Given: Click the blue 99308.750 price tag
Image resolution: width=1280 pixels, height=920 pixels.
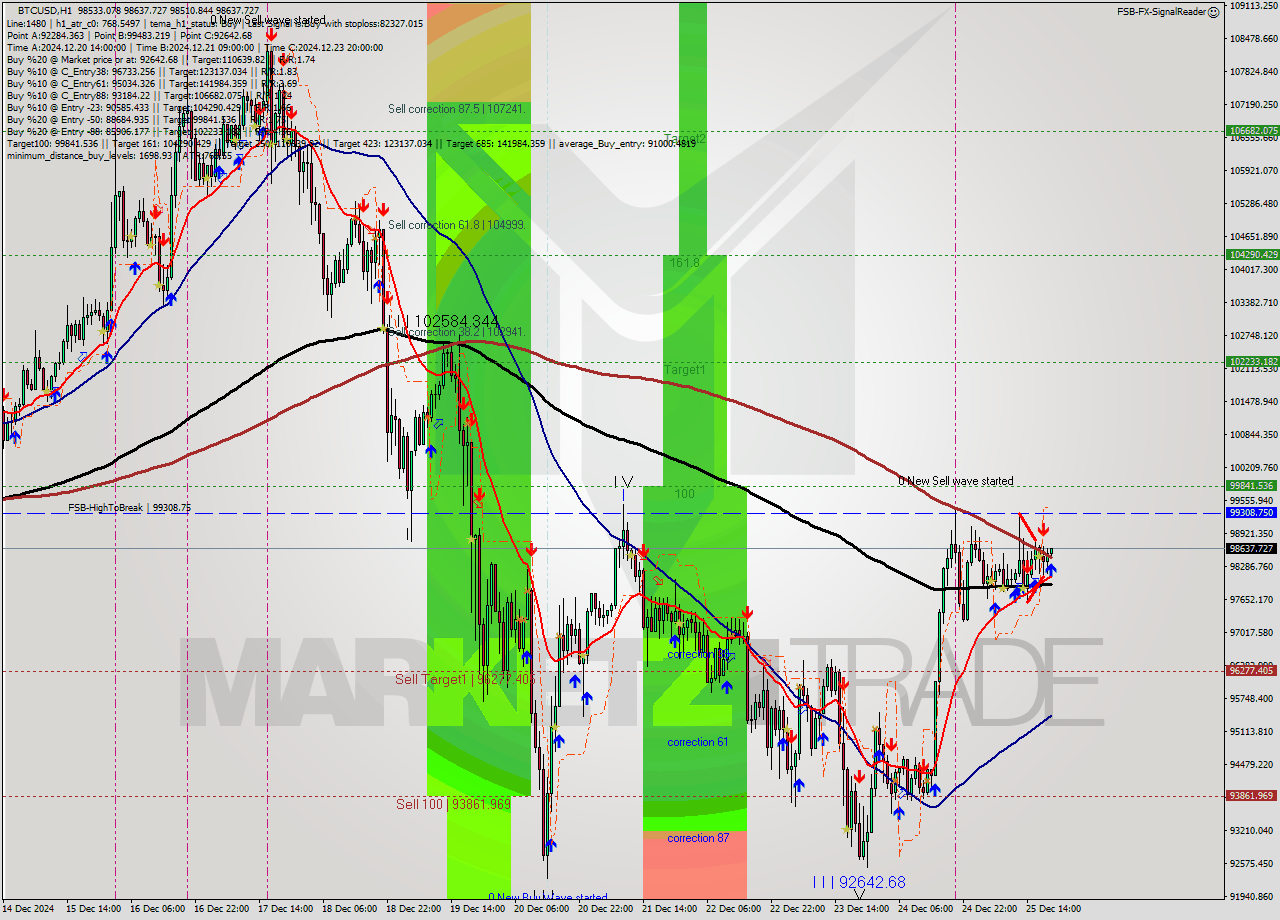Looking at the screenshot, I should tap(1252, 513).
